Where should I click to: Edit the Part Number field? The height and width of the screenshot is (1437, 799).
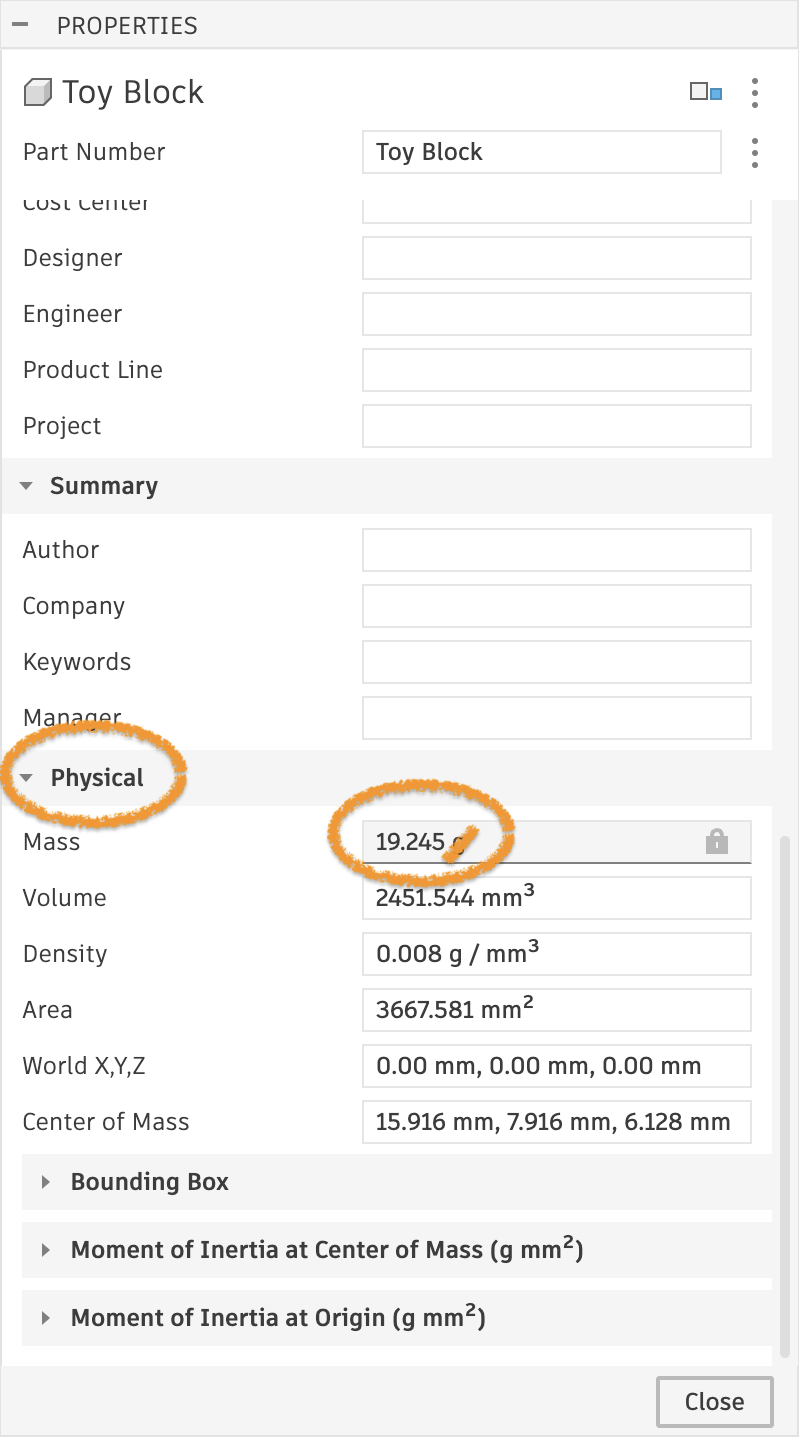pos(541,152)
